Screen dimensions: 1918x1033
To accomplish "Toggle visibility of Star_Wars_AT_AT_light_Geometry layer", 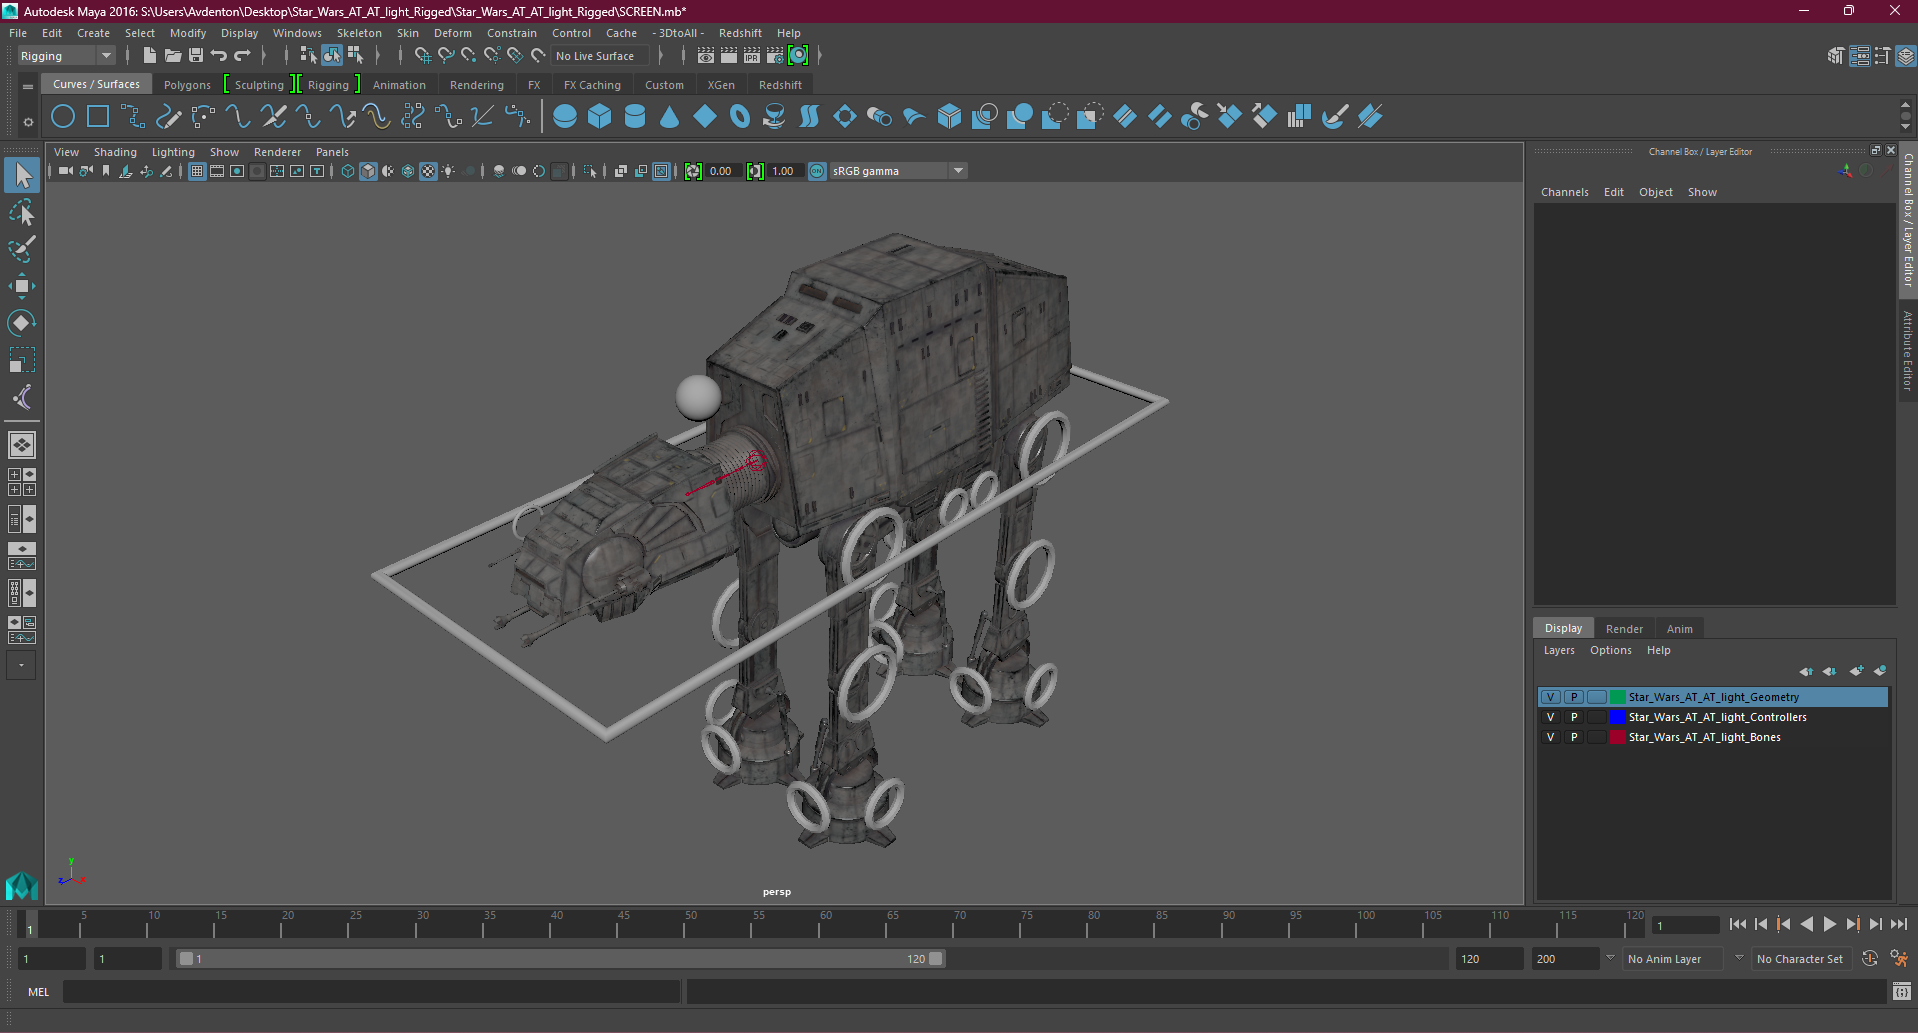I will (1551, 697).
